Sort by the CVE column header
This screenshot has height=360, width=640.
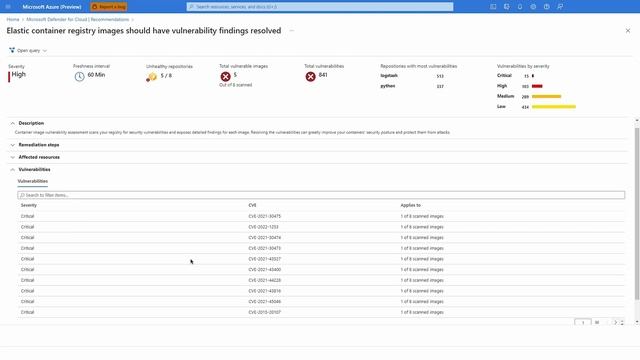252,205
